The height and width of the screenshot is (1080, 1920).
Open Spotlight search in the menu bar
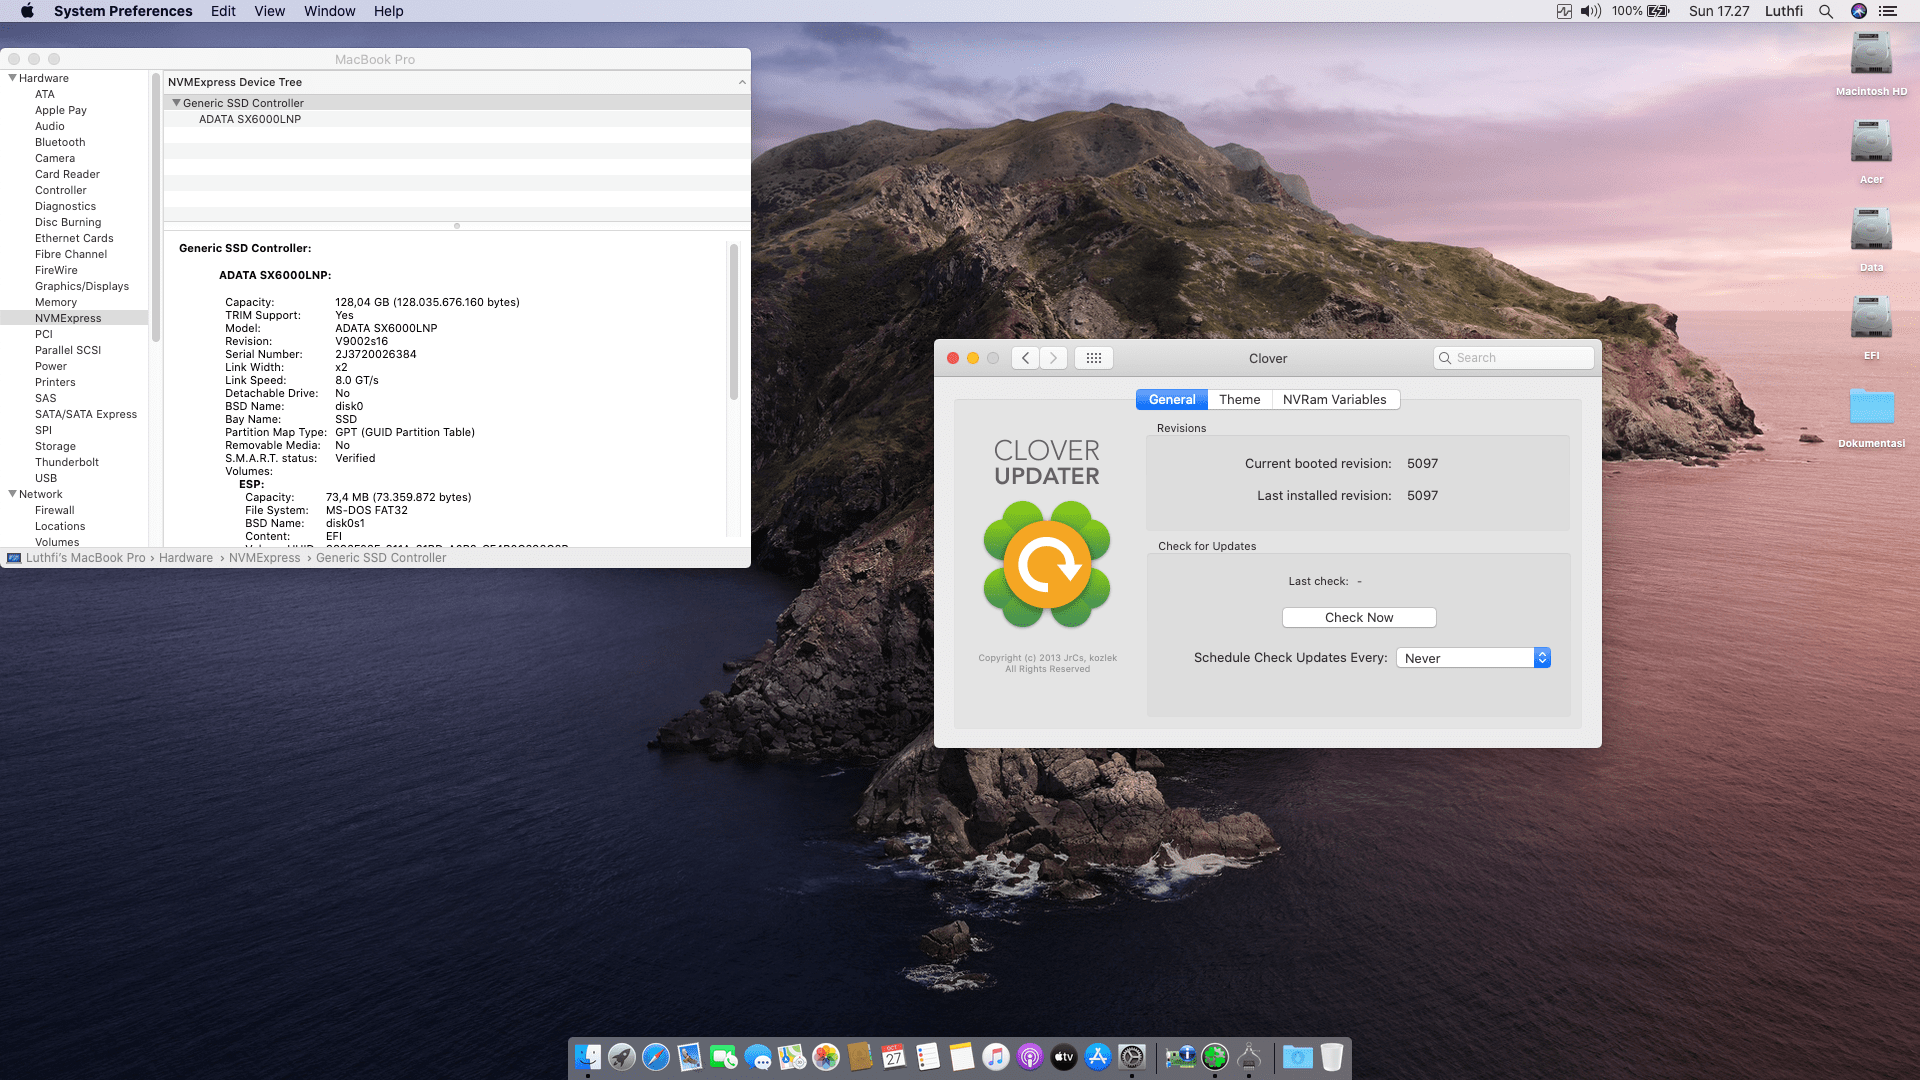click(1826, 11)
